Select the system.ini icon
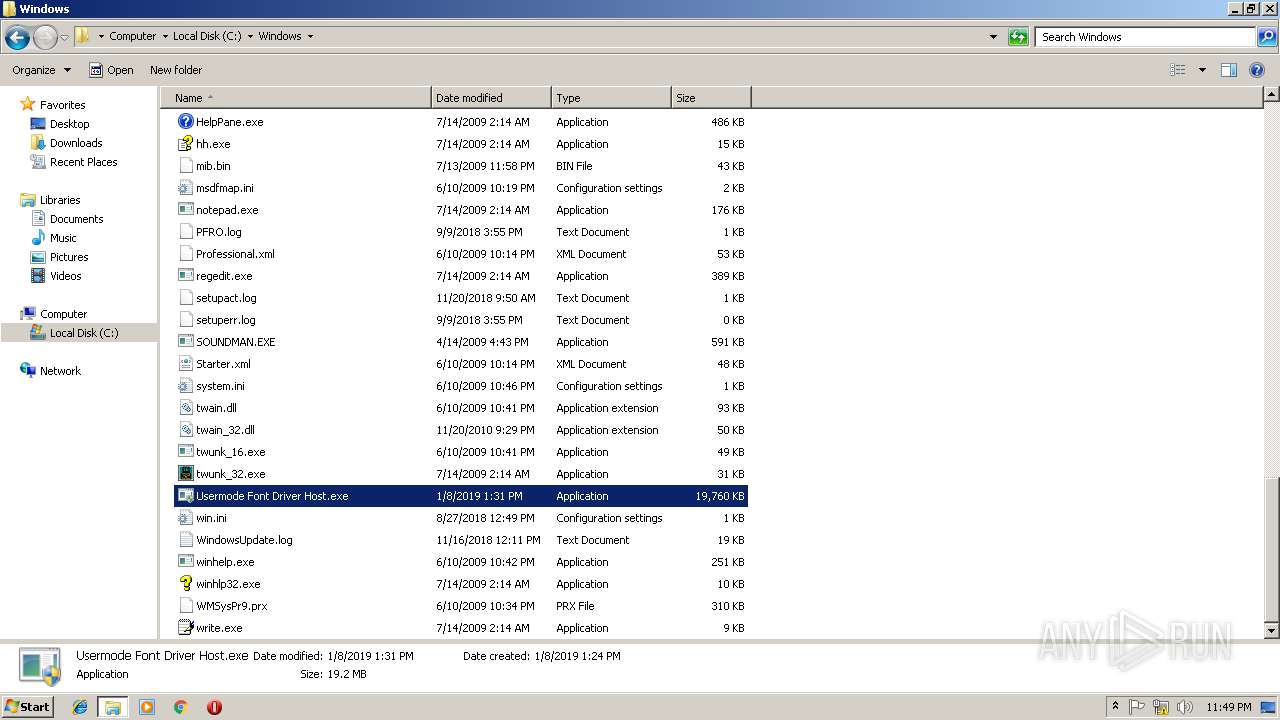 (x=185, y=386)
